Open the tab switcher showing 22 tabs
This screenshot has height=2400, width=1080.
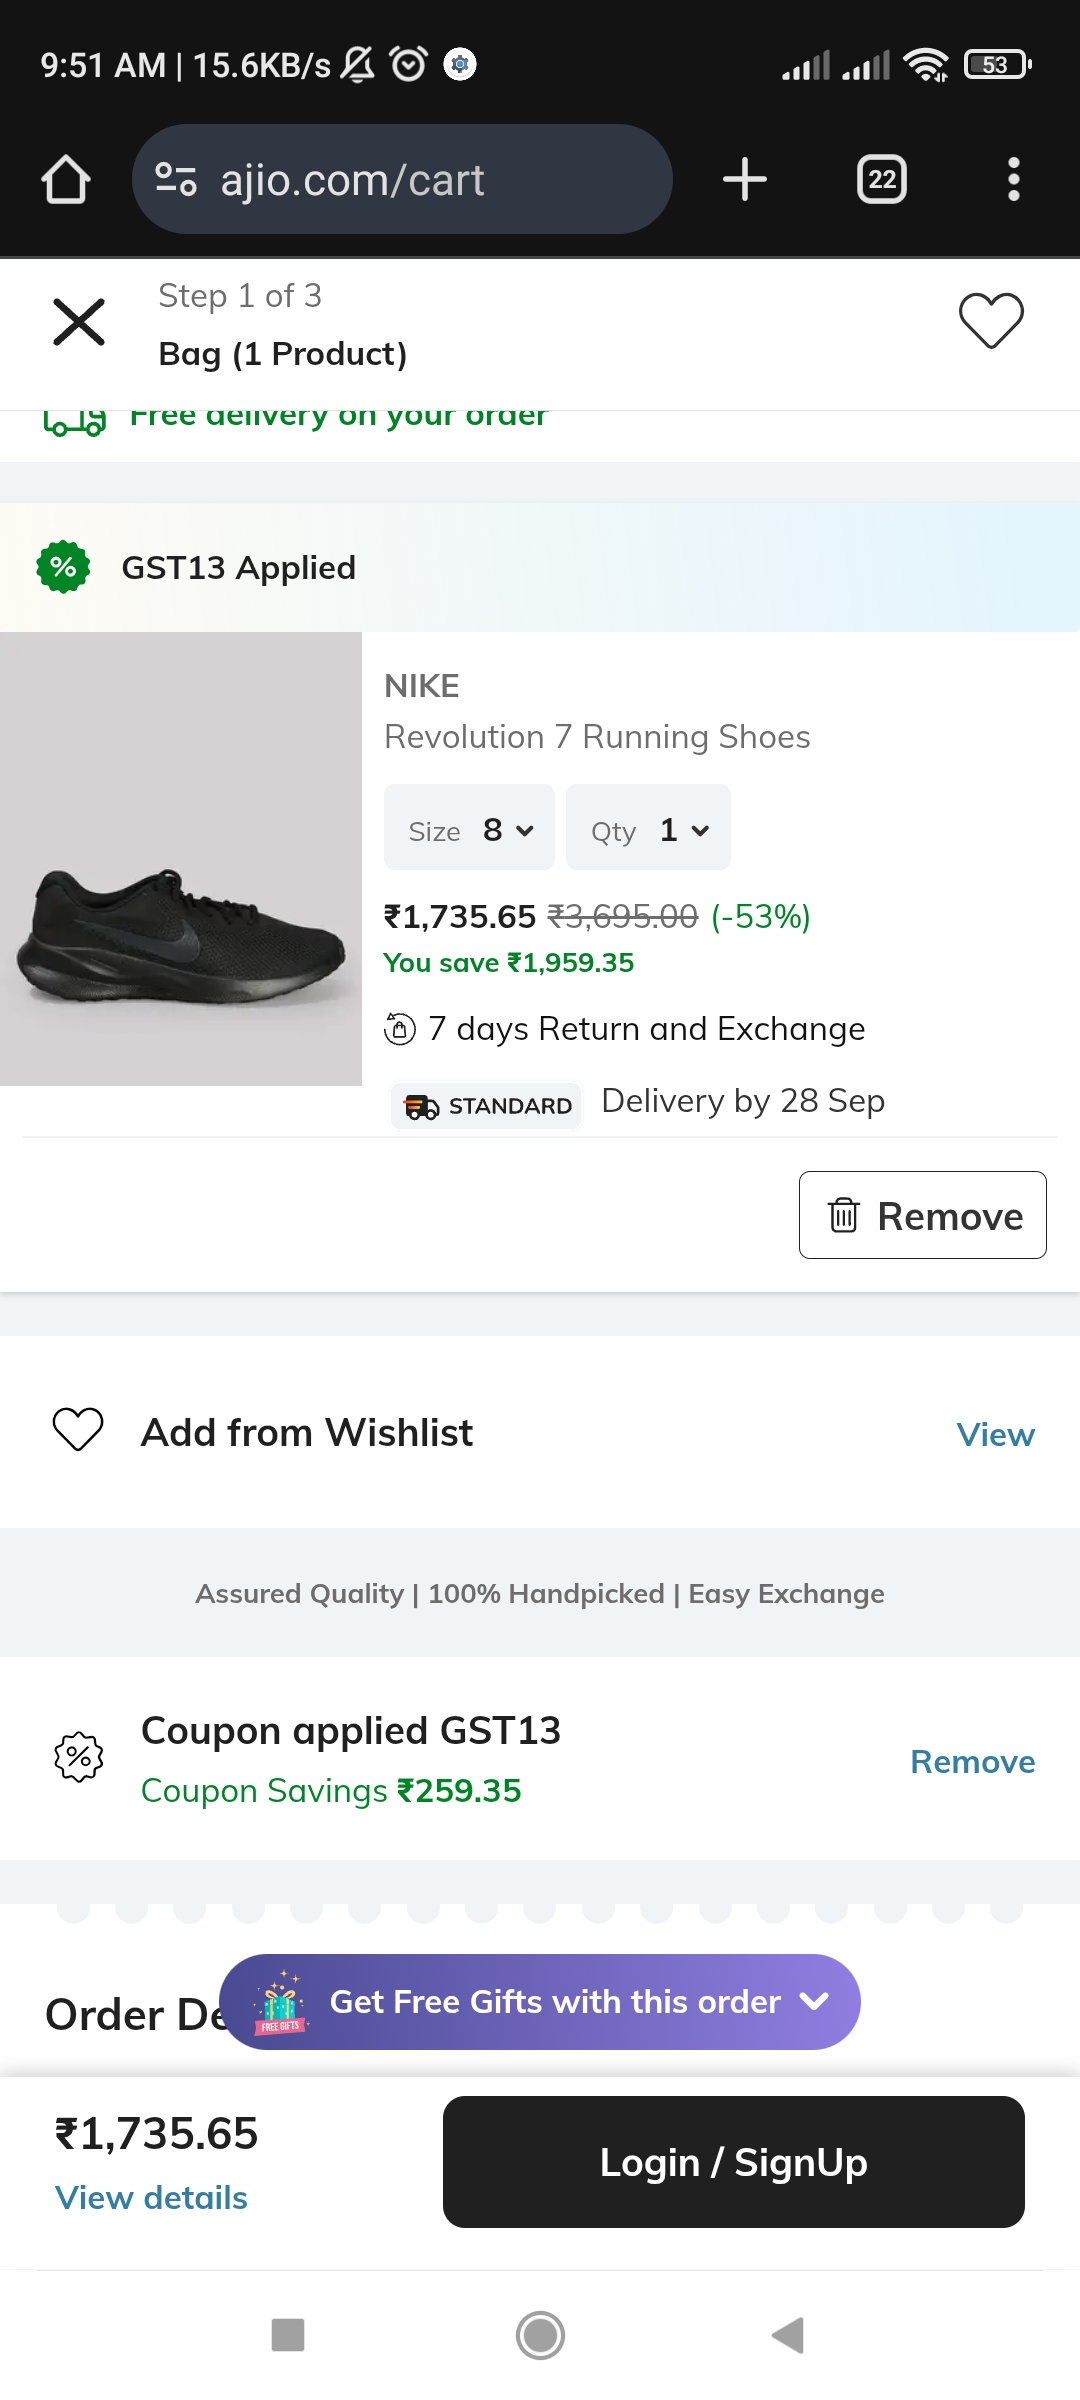point(882,180)
